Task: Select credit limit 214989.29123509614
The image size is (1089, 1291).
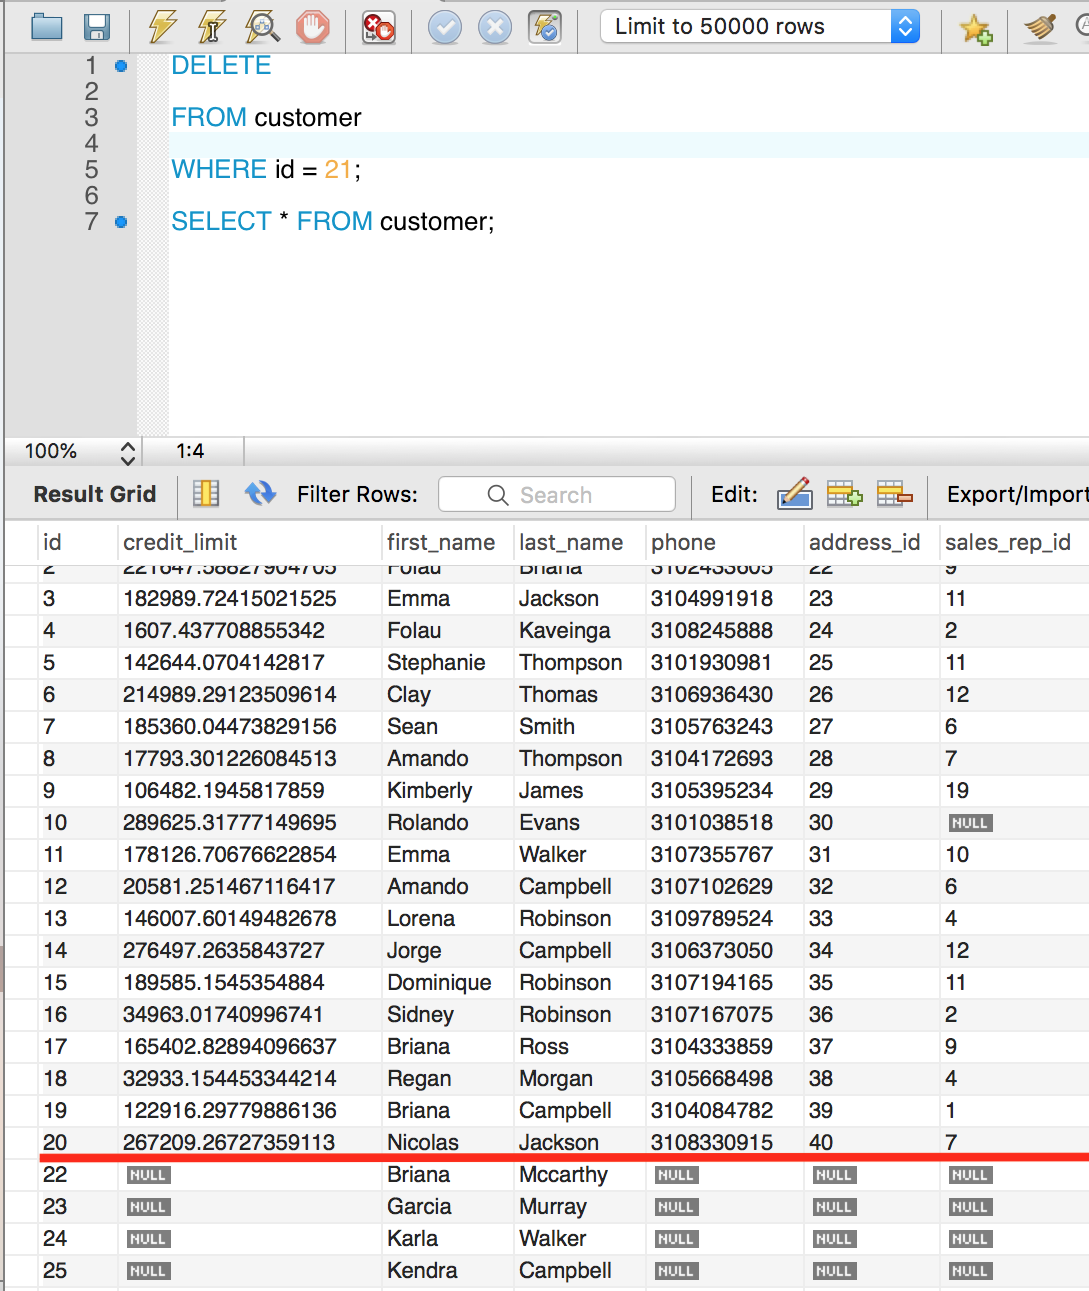Action: [x=230, y=694]
